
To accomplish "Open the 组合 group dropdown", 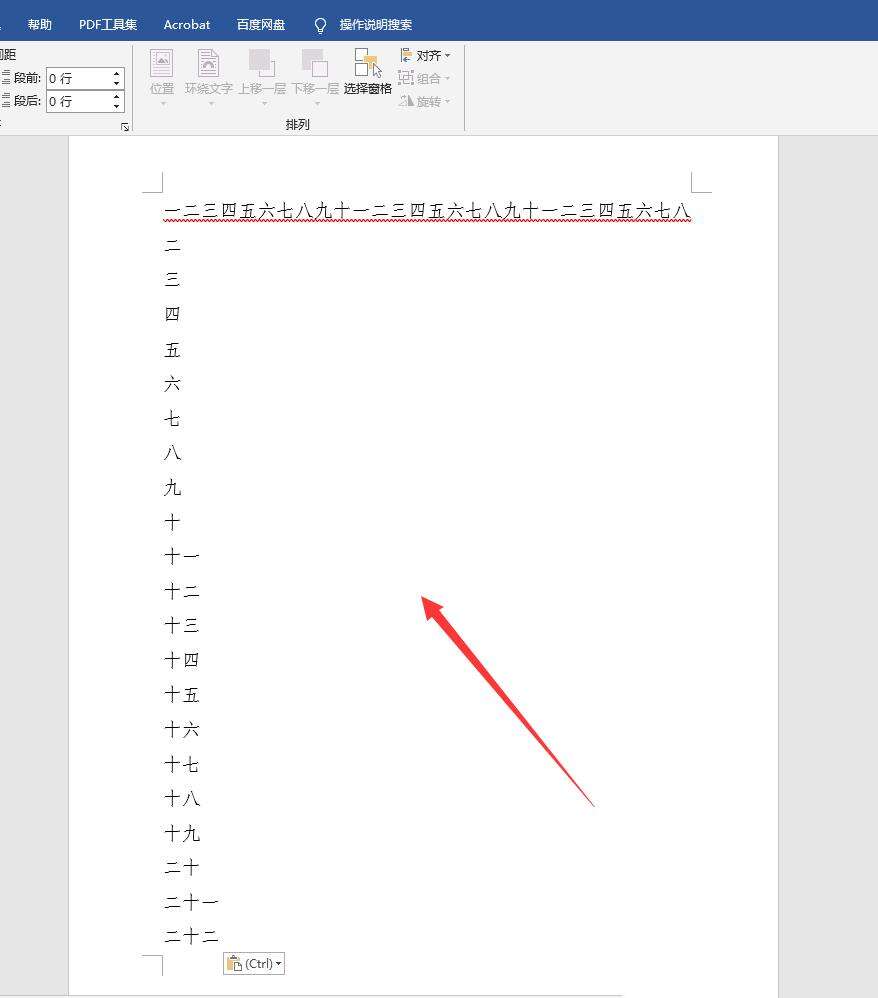I will pos(424,78).
